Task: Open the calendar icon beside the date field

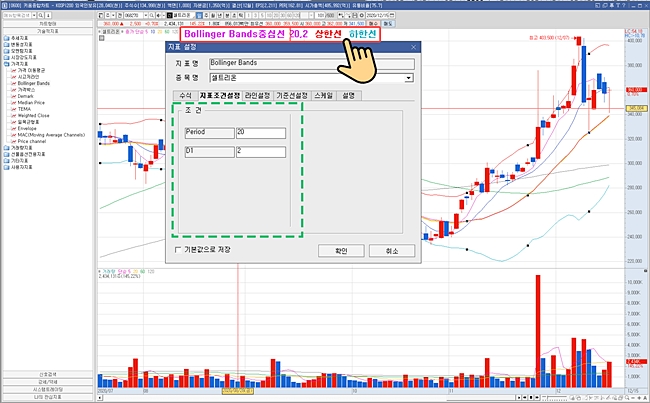Action: point(392,15)
